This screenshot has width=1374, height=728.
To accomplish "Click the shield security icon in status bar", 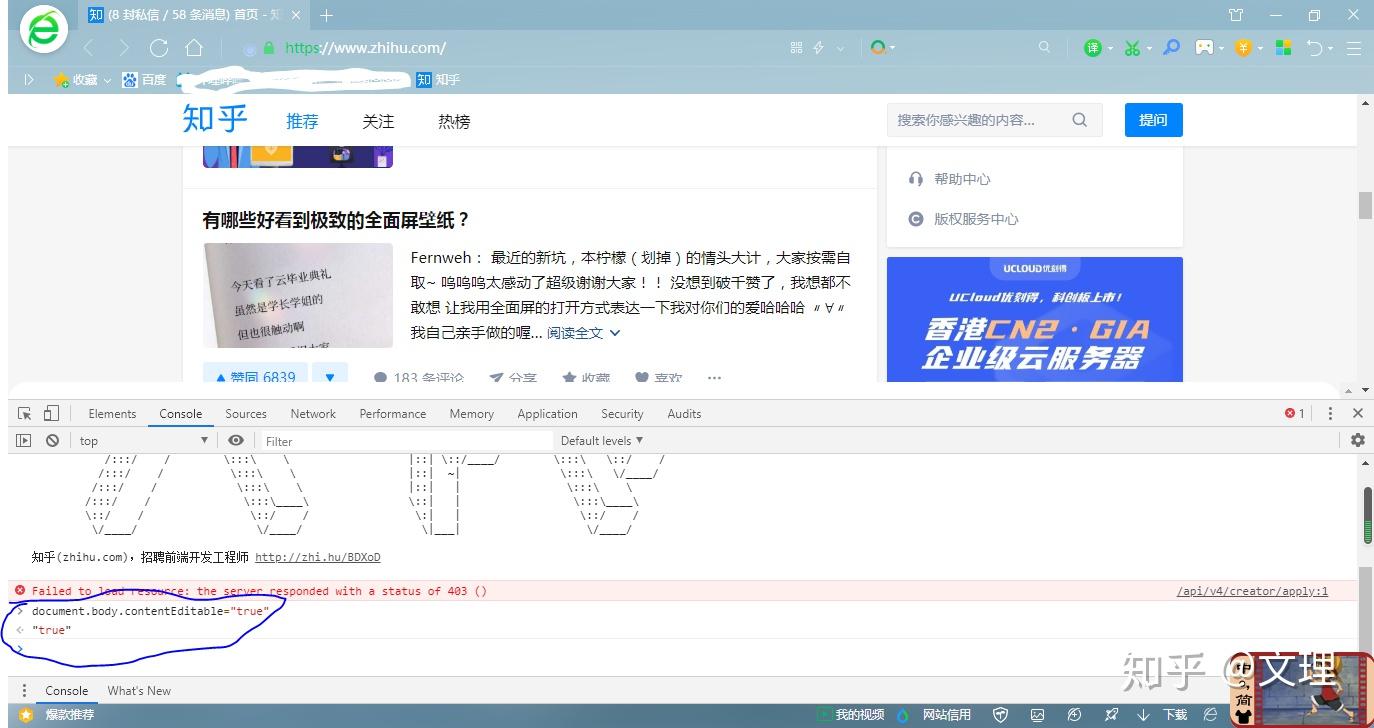I will [1000, 715].
